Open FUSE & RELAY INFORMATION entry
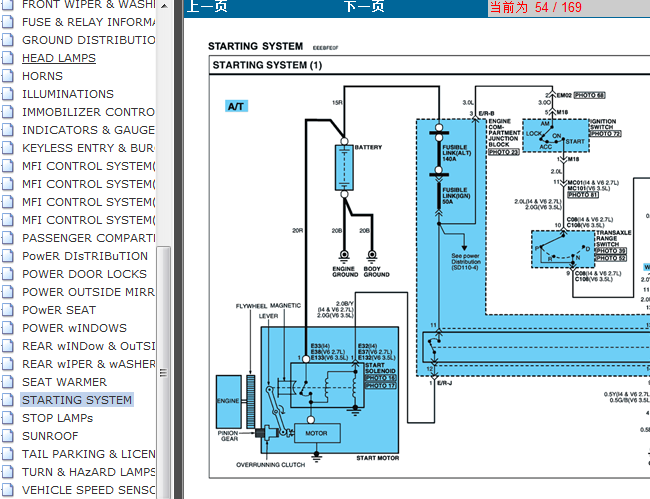Viewport: 650px width, 499px height. 89,22
